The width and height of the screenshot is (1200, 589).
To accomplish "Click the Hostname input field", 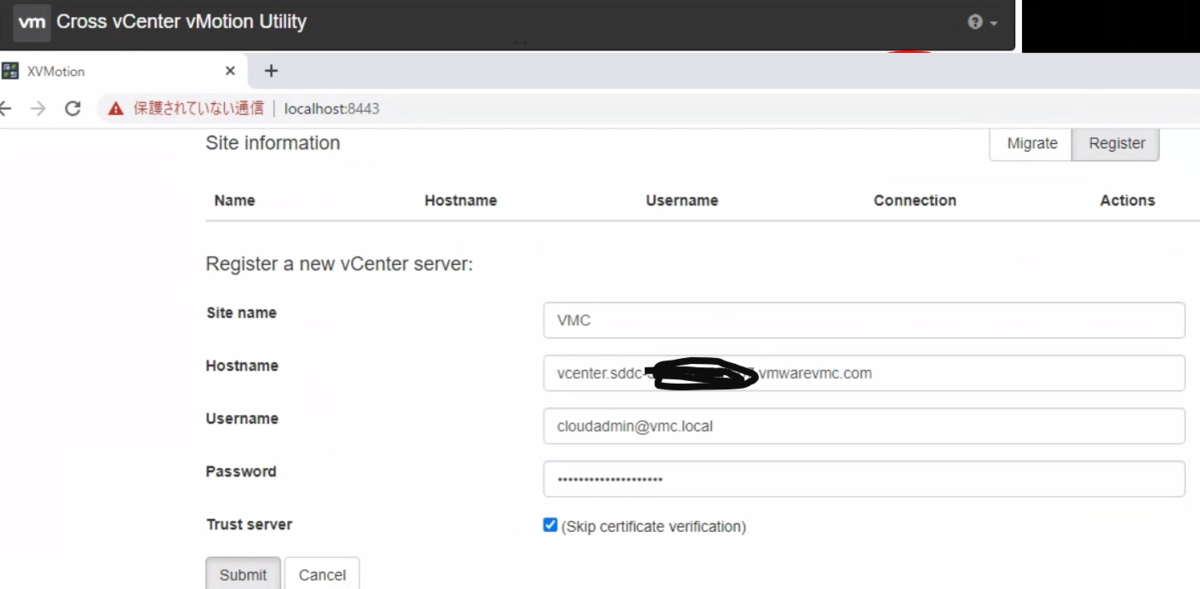I will 864,373.
